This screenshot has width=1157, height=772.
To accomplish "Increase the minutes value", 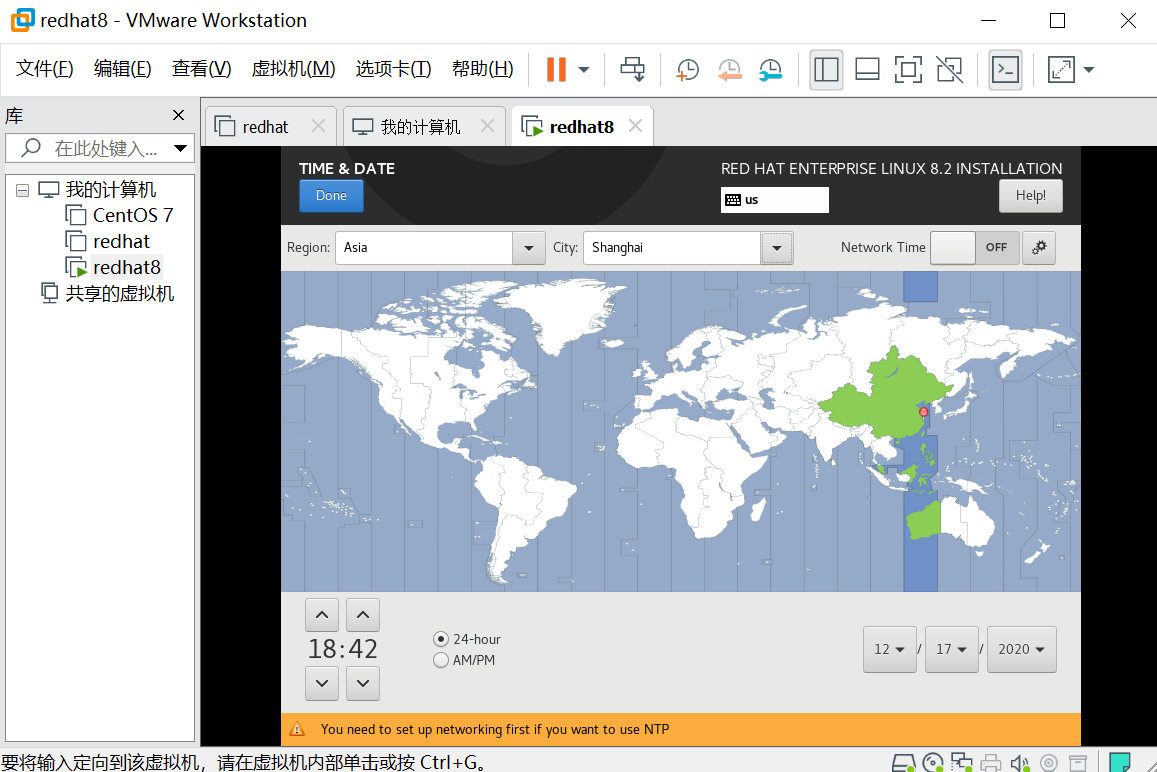I will point(363,615).
